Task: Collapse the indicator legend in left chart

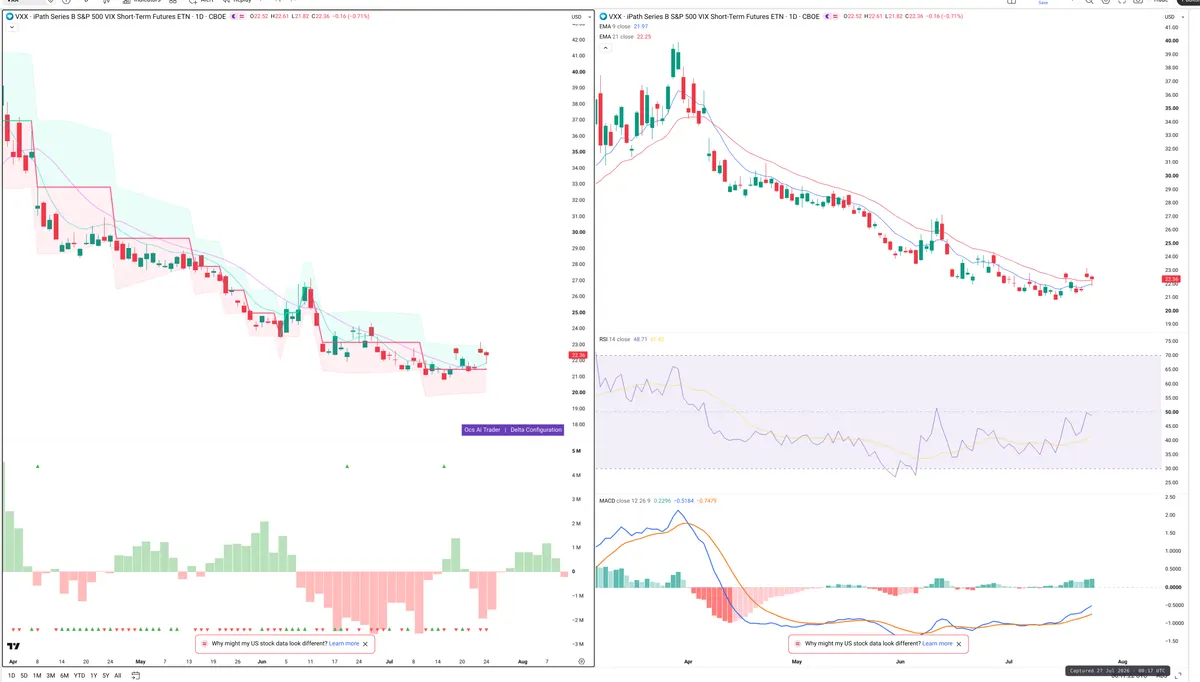Action: (10, 28)
